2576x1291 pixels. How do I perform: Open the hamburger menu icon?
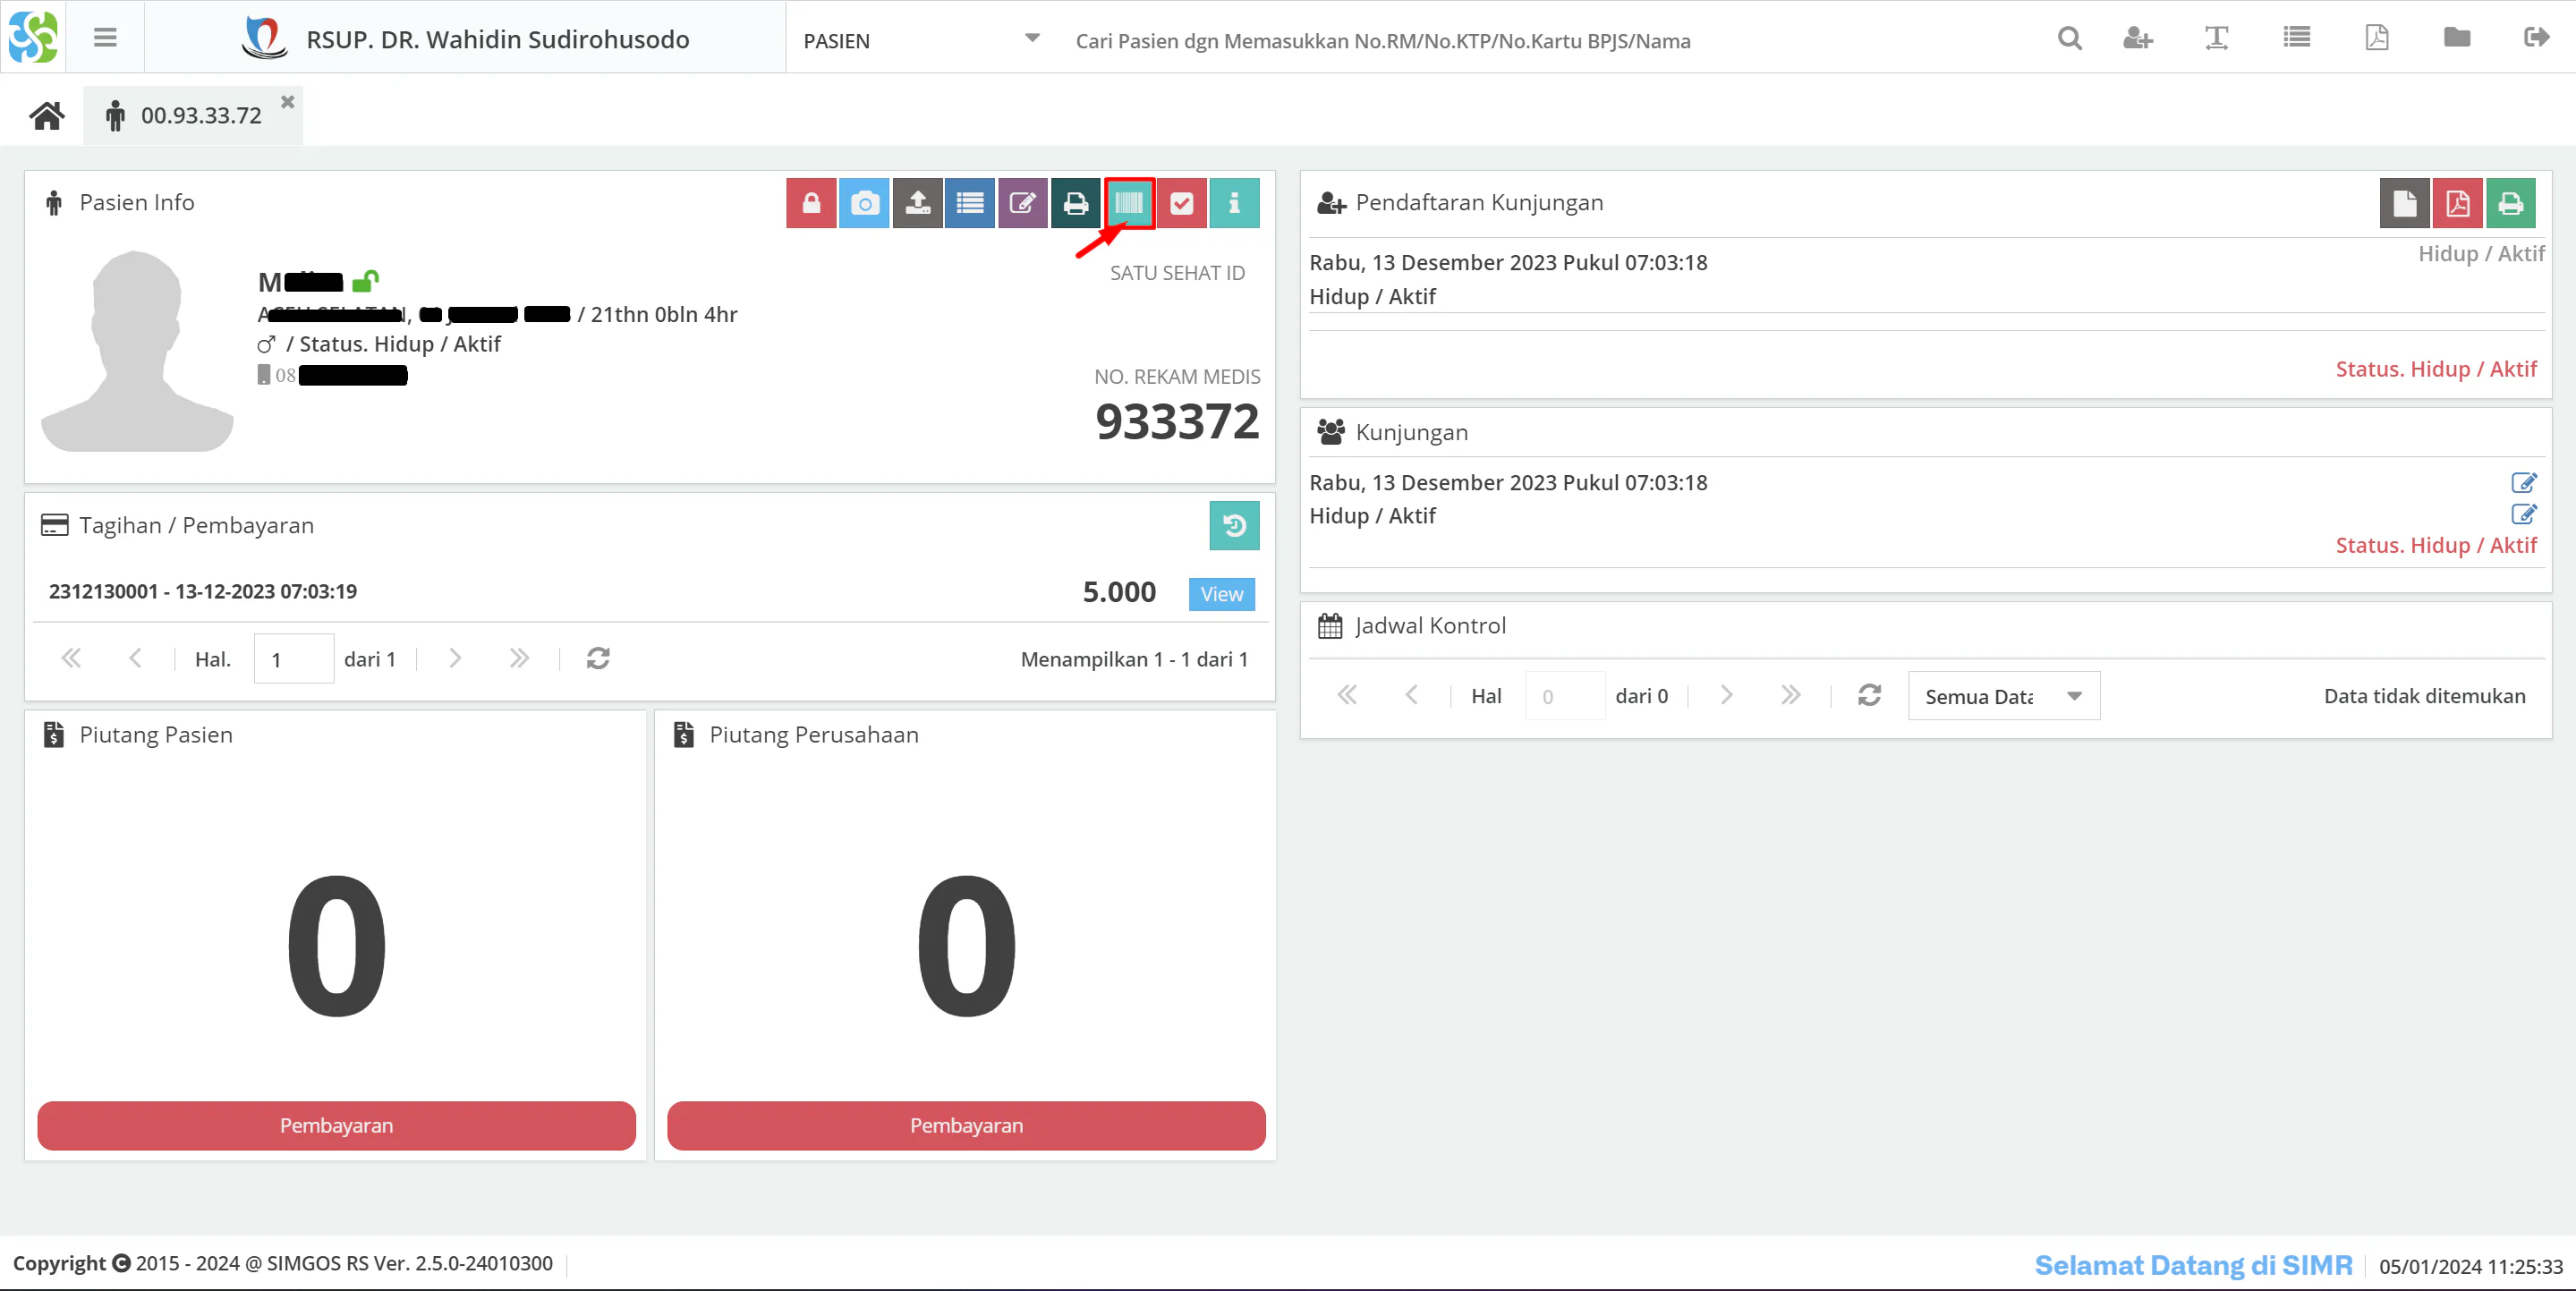click(105, 38)
